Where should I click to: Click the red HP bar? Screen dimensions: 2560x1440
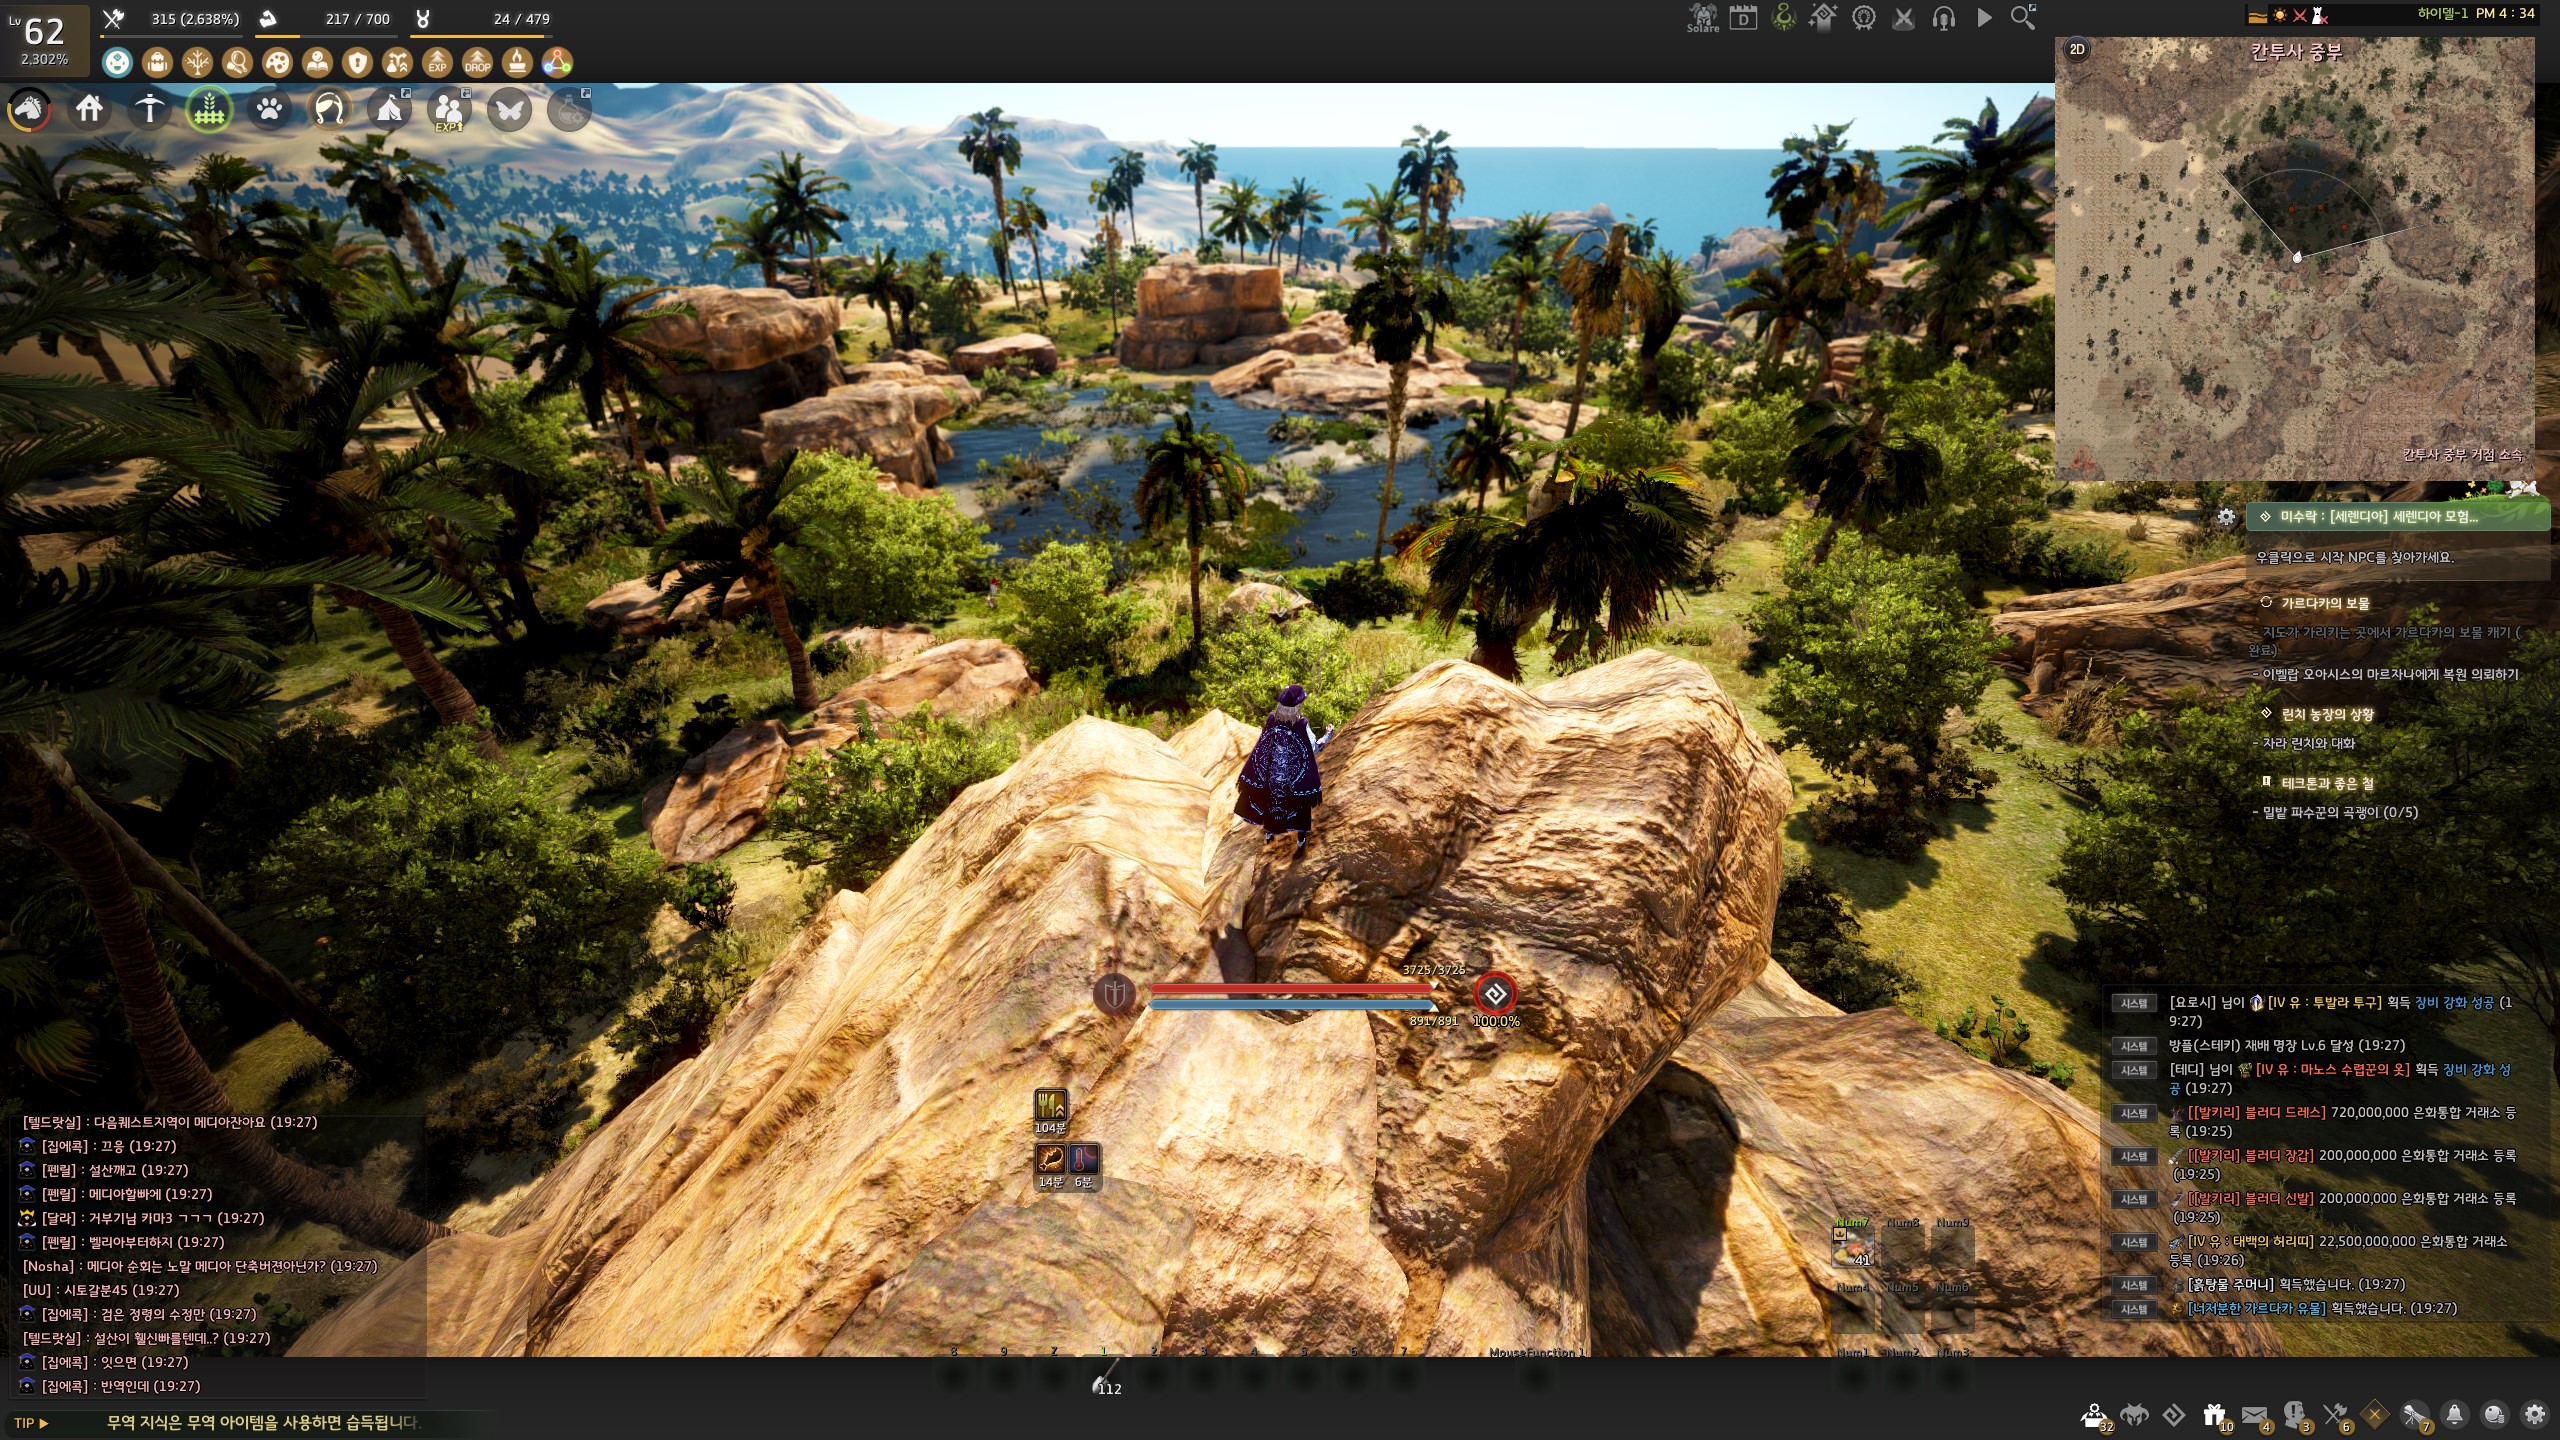(1291, 989)
